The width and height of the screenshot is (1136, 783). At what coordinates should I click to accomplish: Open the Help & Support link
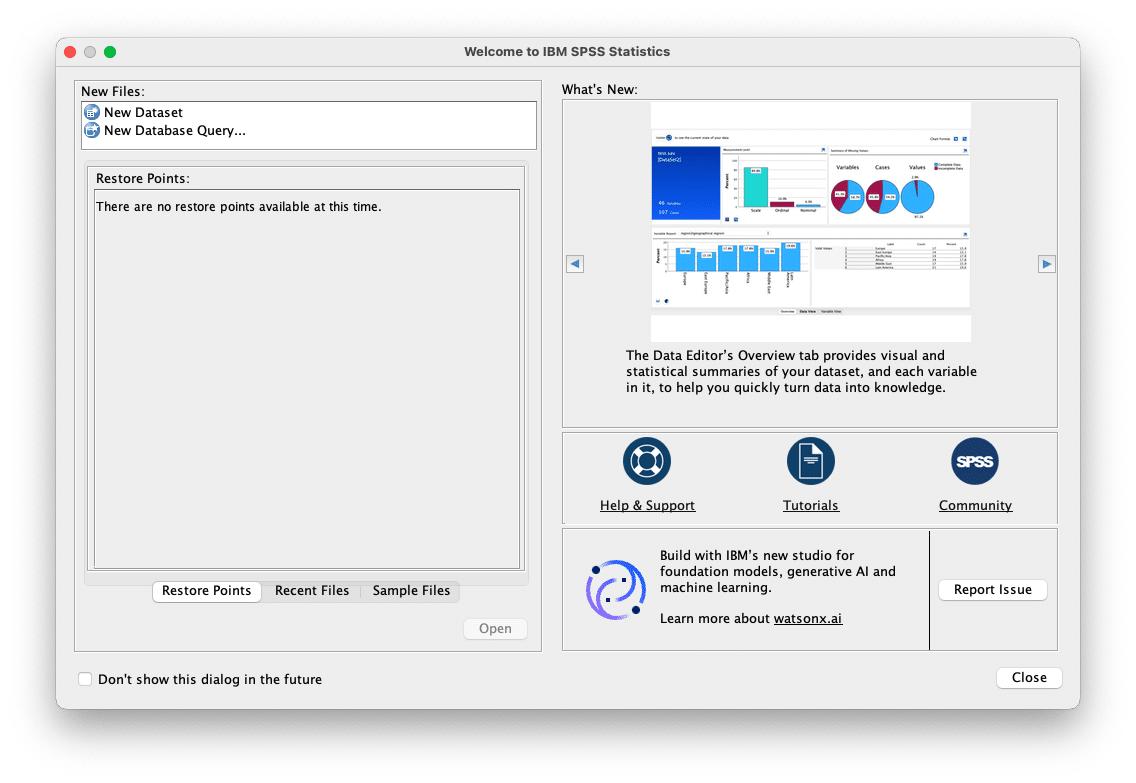[x=647, y=506]
